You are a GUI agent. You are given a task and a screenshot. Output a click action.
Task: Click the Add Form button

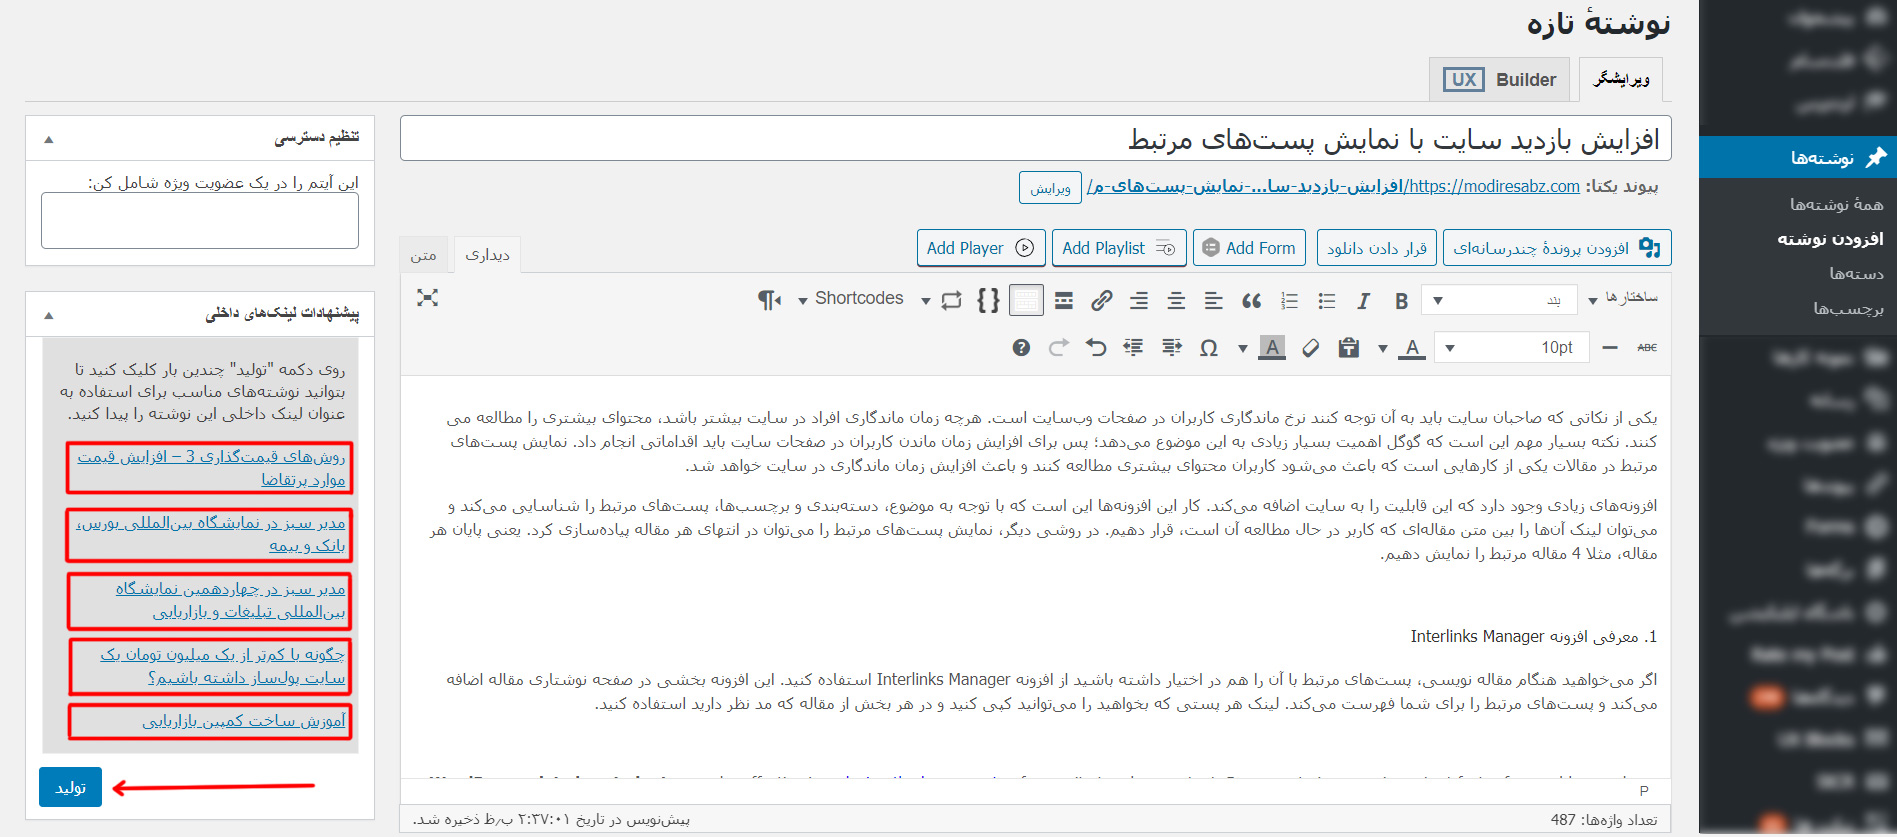1249,248
